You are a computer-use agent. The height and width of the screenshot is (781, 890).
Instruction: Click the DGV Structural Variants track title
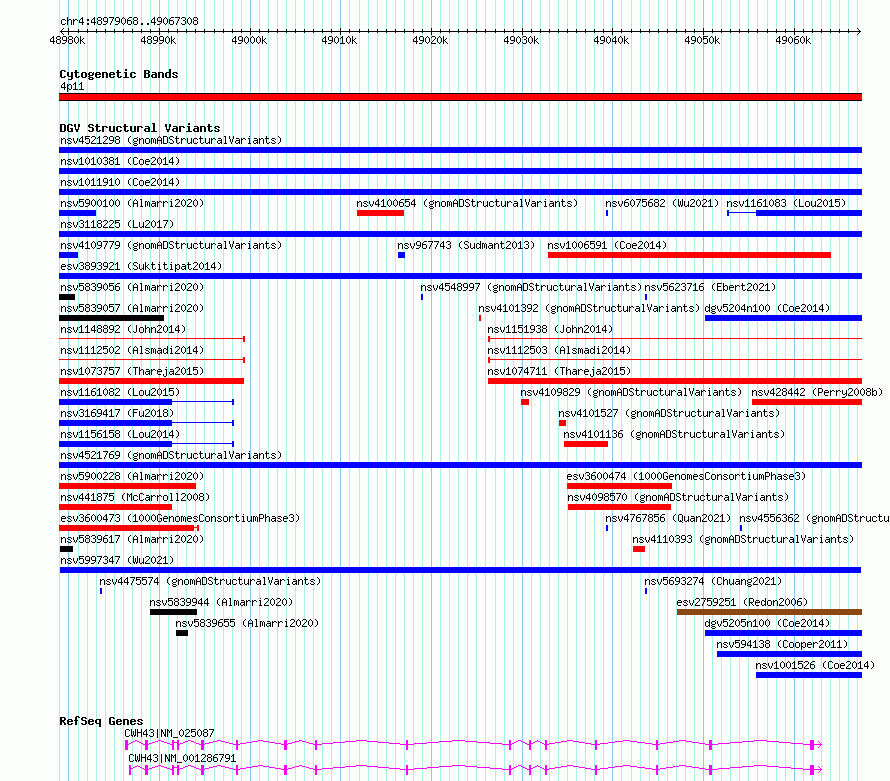click(x=140, y=128)
